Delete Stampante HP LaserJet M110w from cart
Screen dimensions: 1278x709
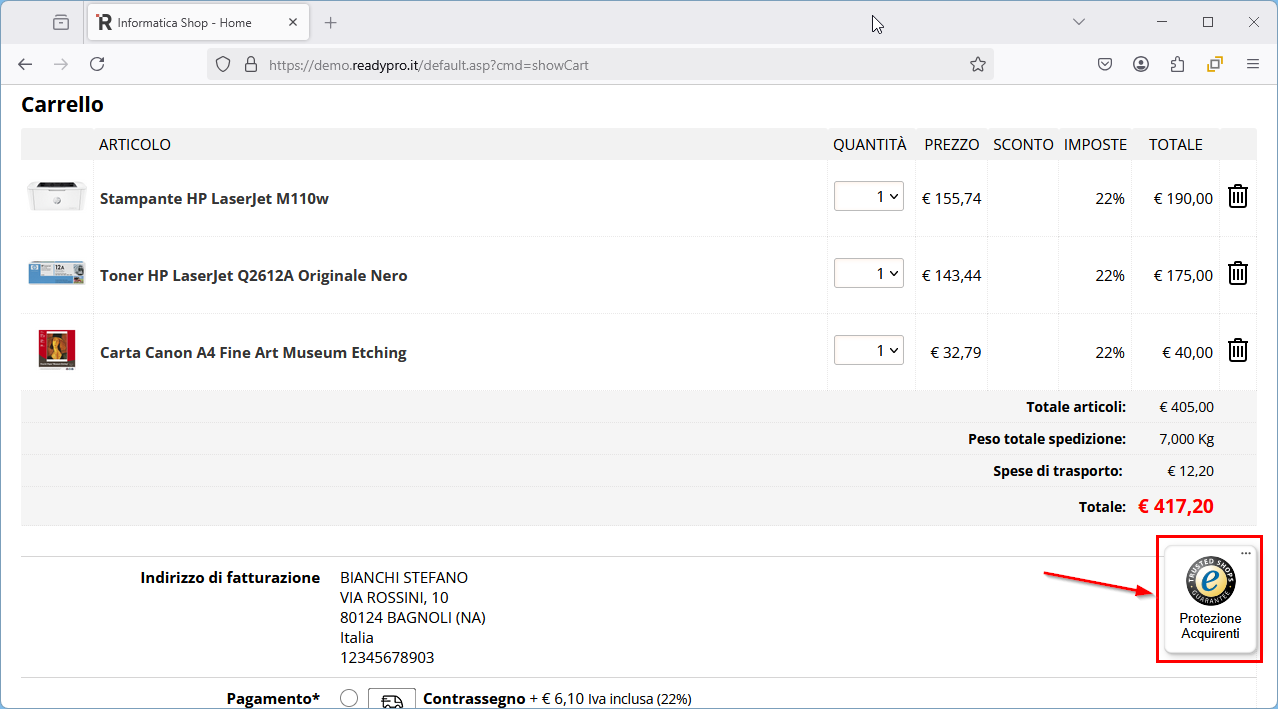click(x=1238, y=196)
